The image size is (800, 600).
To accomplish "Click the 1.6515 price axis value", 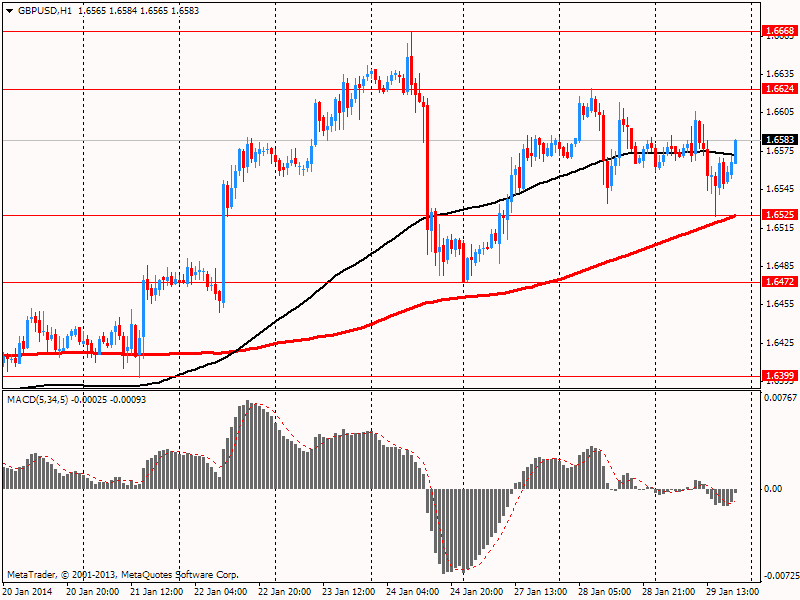I will coord(780,227).
